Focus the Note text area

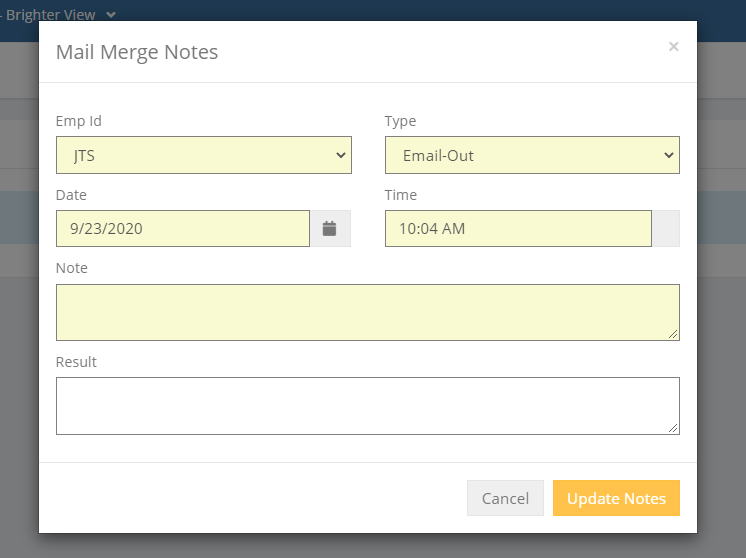[x=367, y=312]
